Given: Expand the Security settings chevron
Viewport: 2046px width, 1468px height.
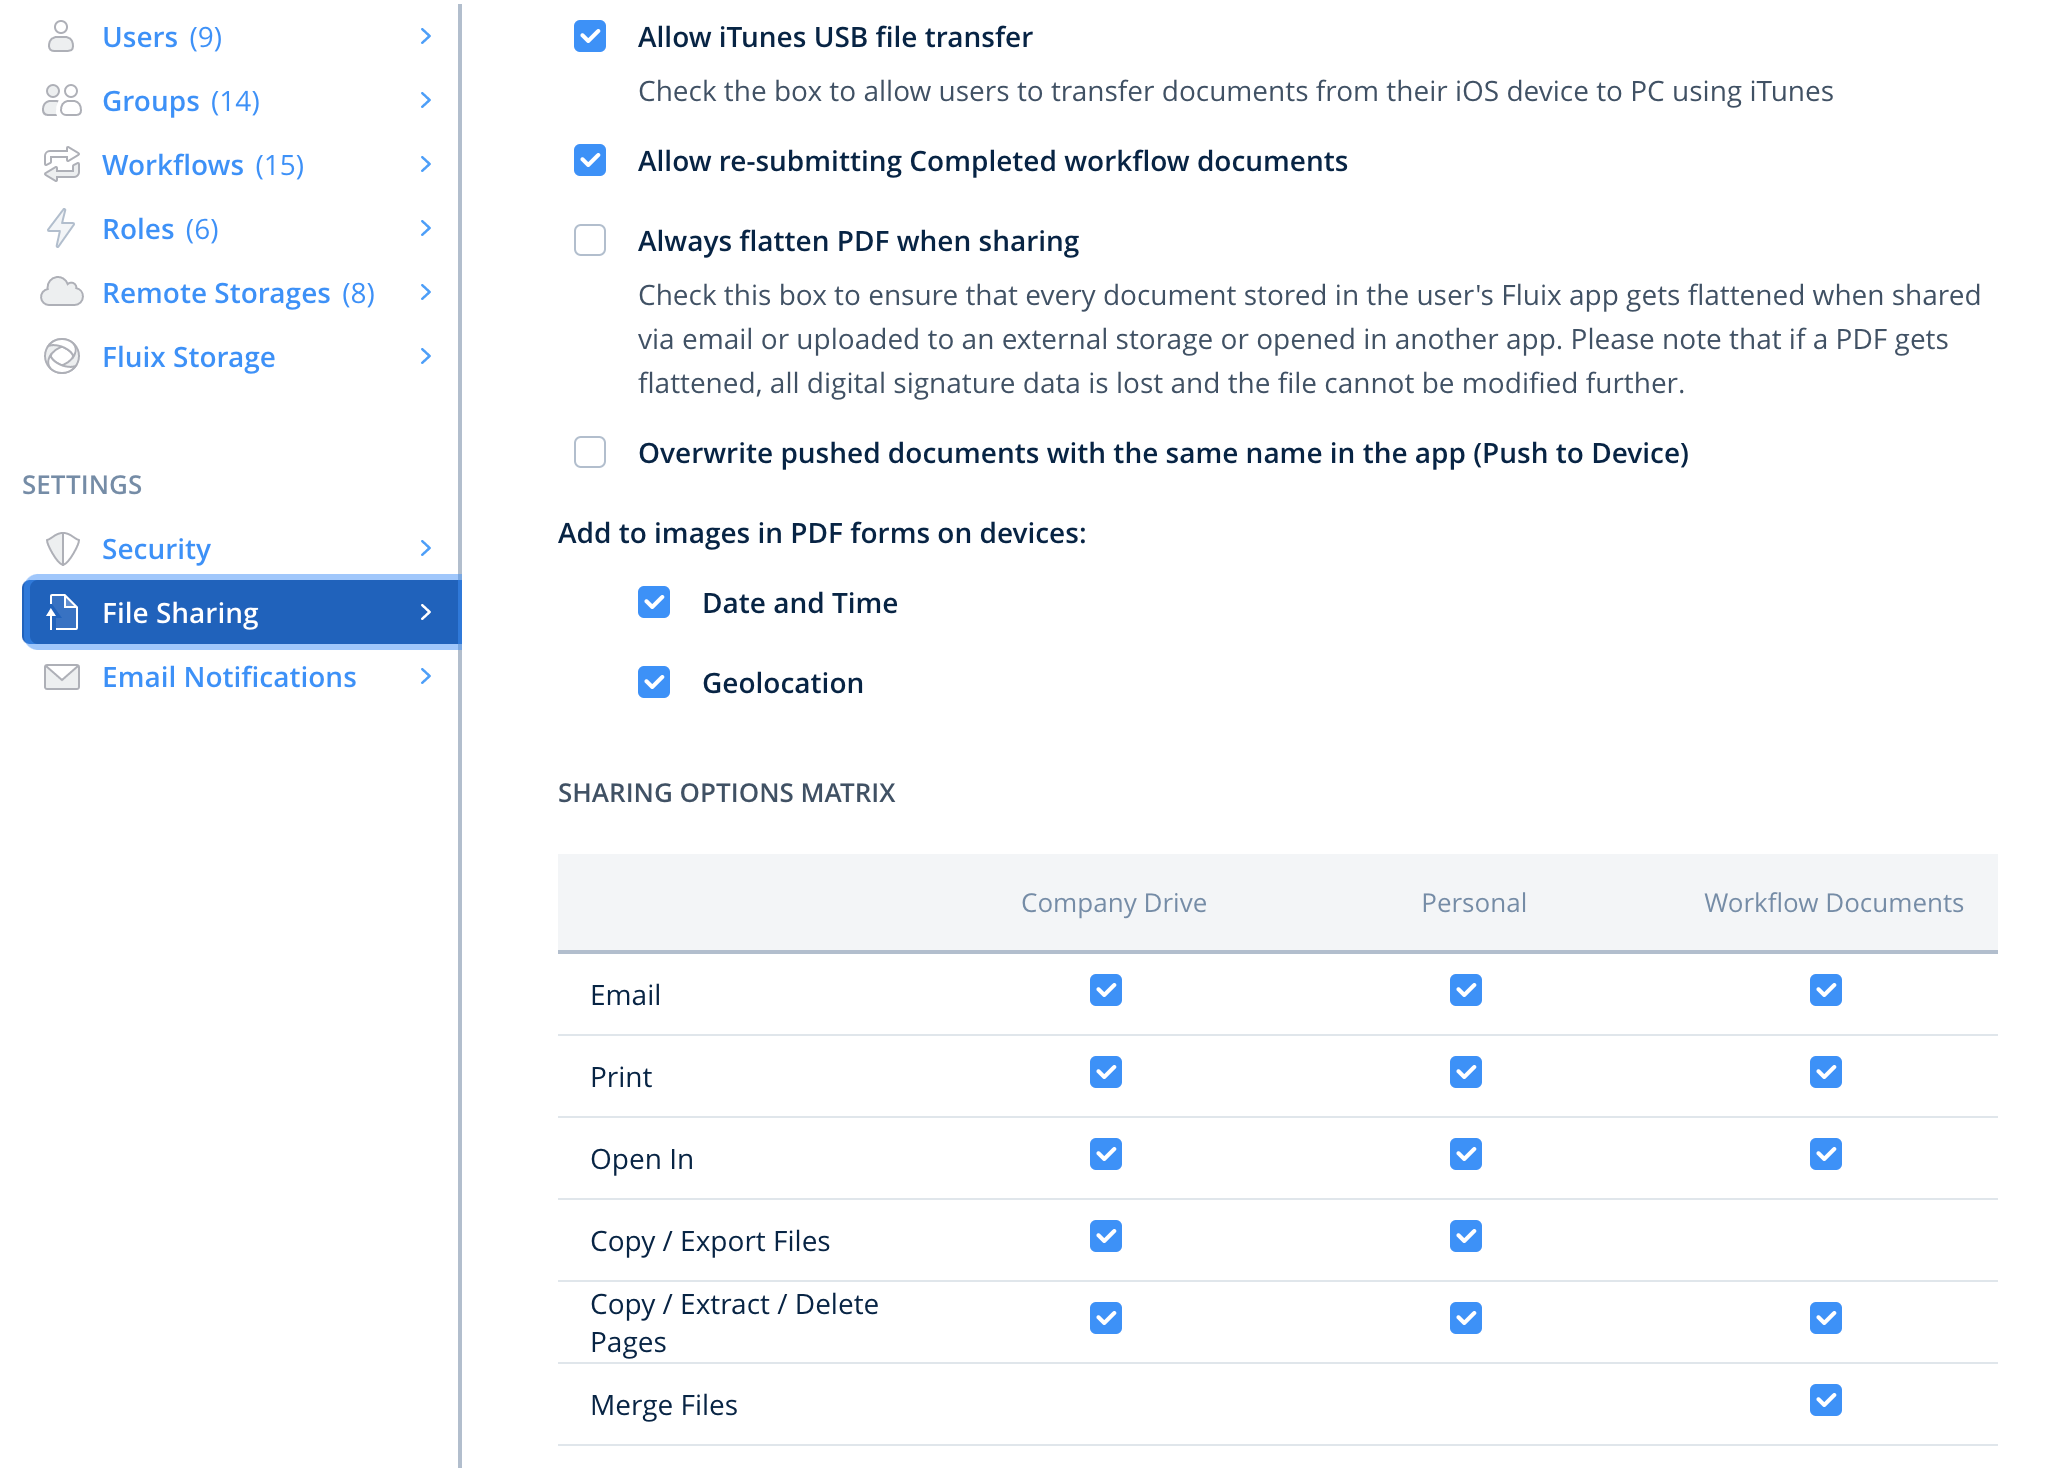Looking at the screenshot, I should tap(427, 548).
